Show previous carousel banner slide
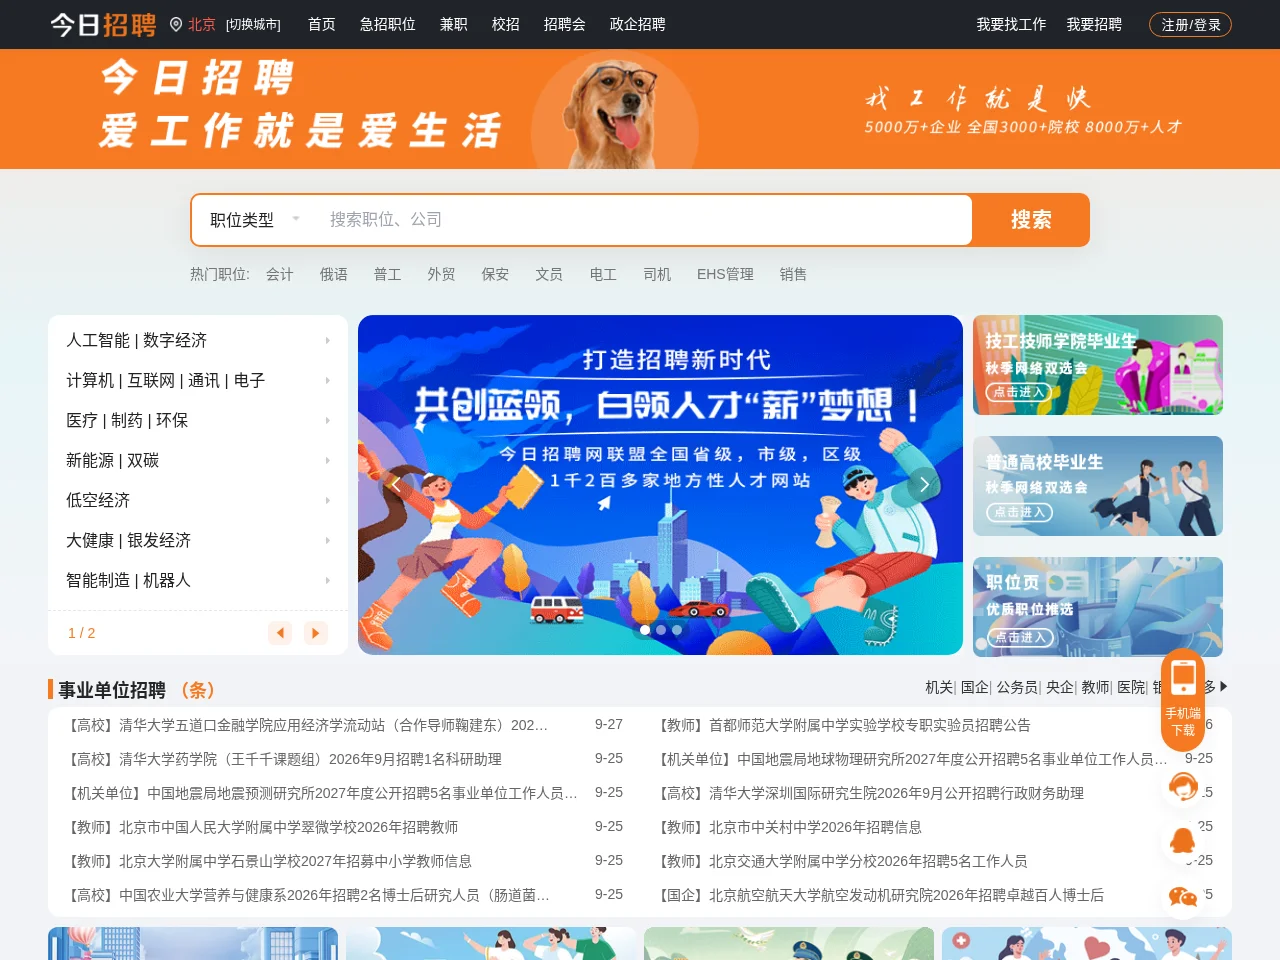 click(x=396, y=485)
